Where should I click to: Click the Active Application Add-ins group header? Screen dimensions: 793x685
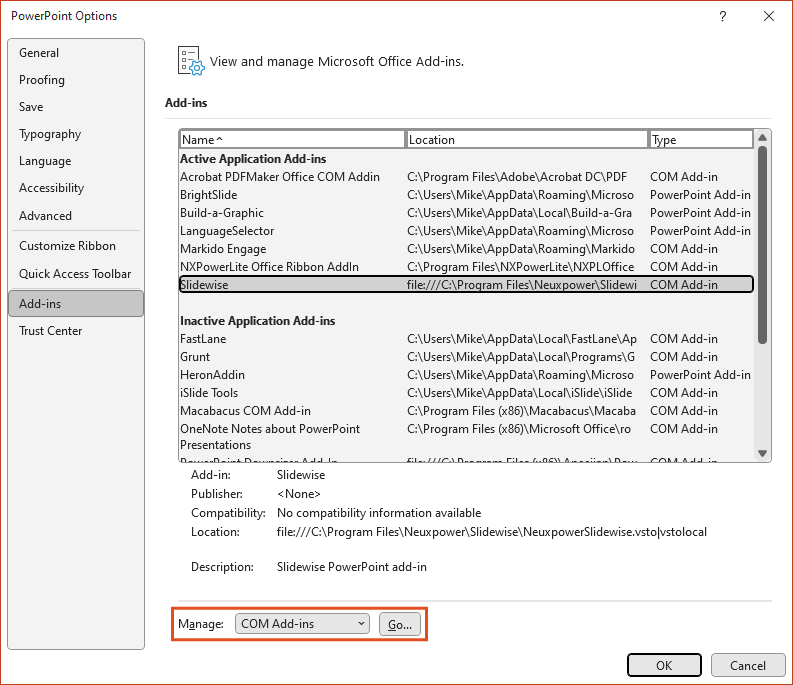click(253, 159)
